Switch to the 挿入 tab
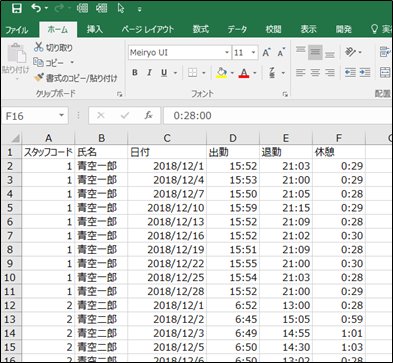 (x=95, y=29)
